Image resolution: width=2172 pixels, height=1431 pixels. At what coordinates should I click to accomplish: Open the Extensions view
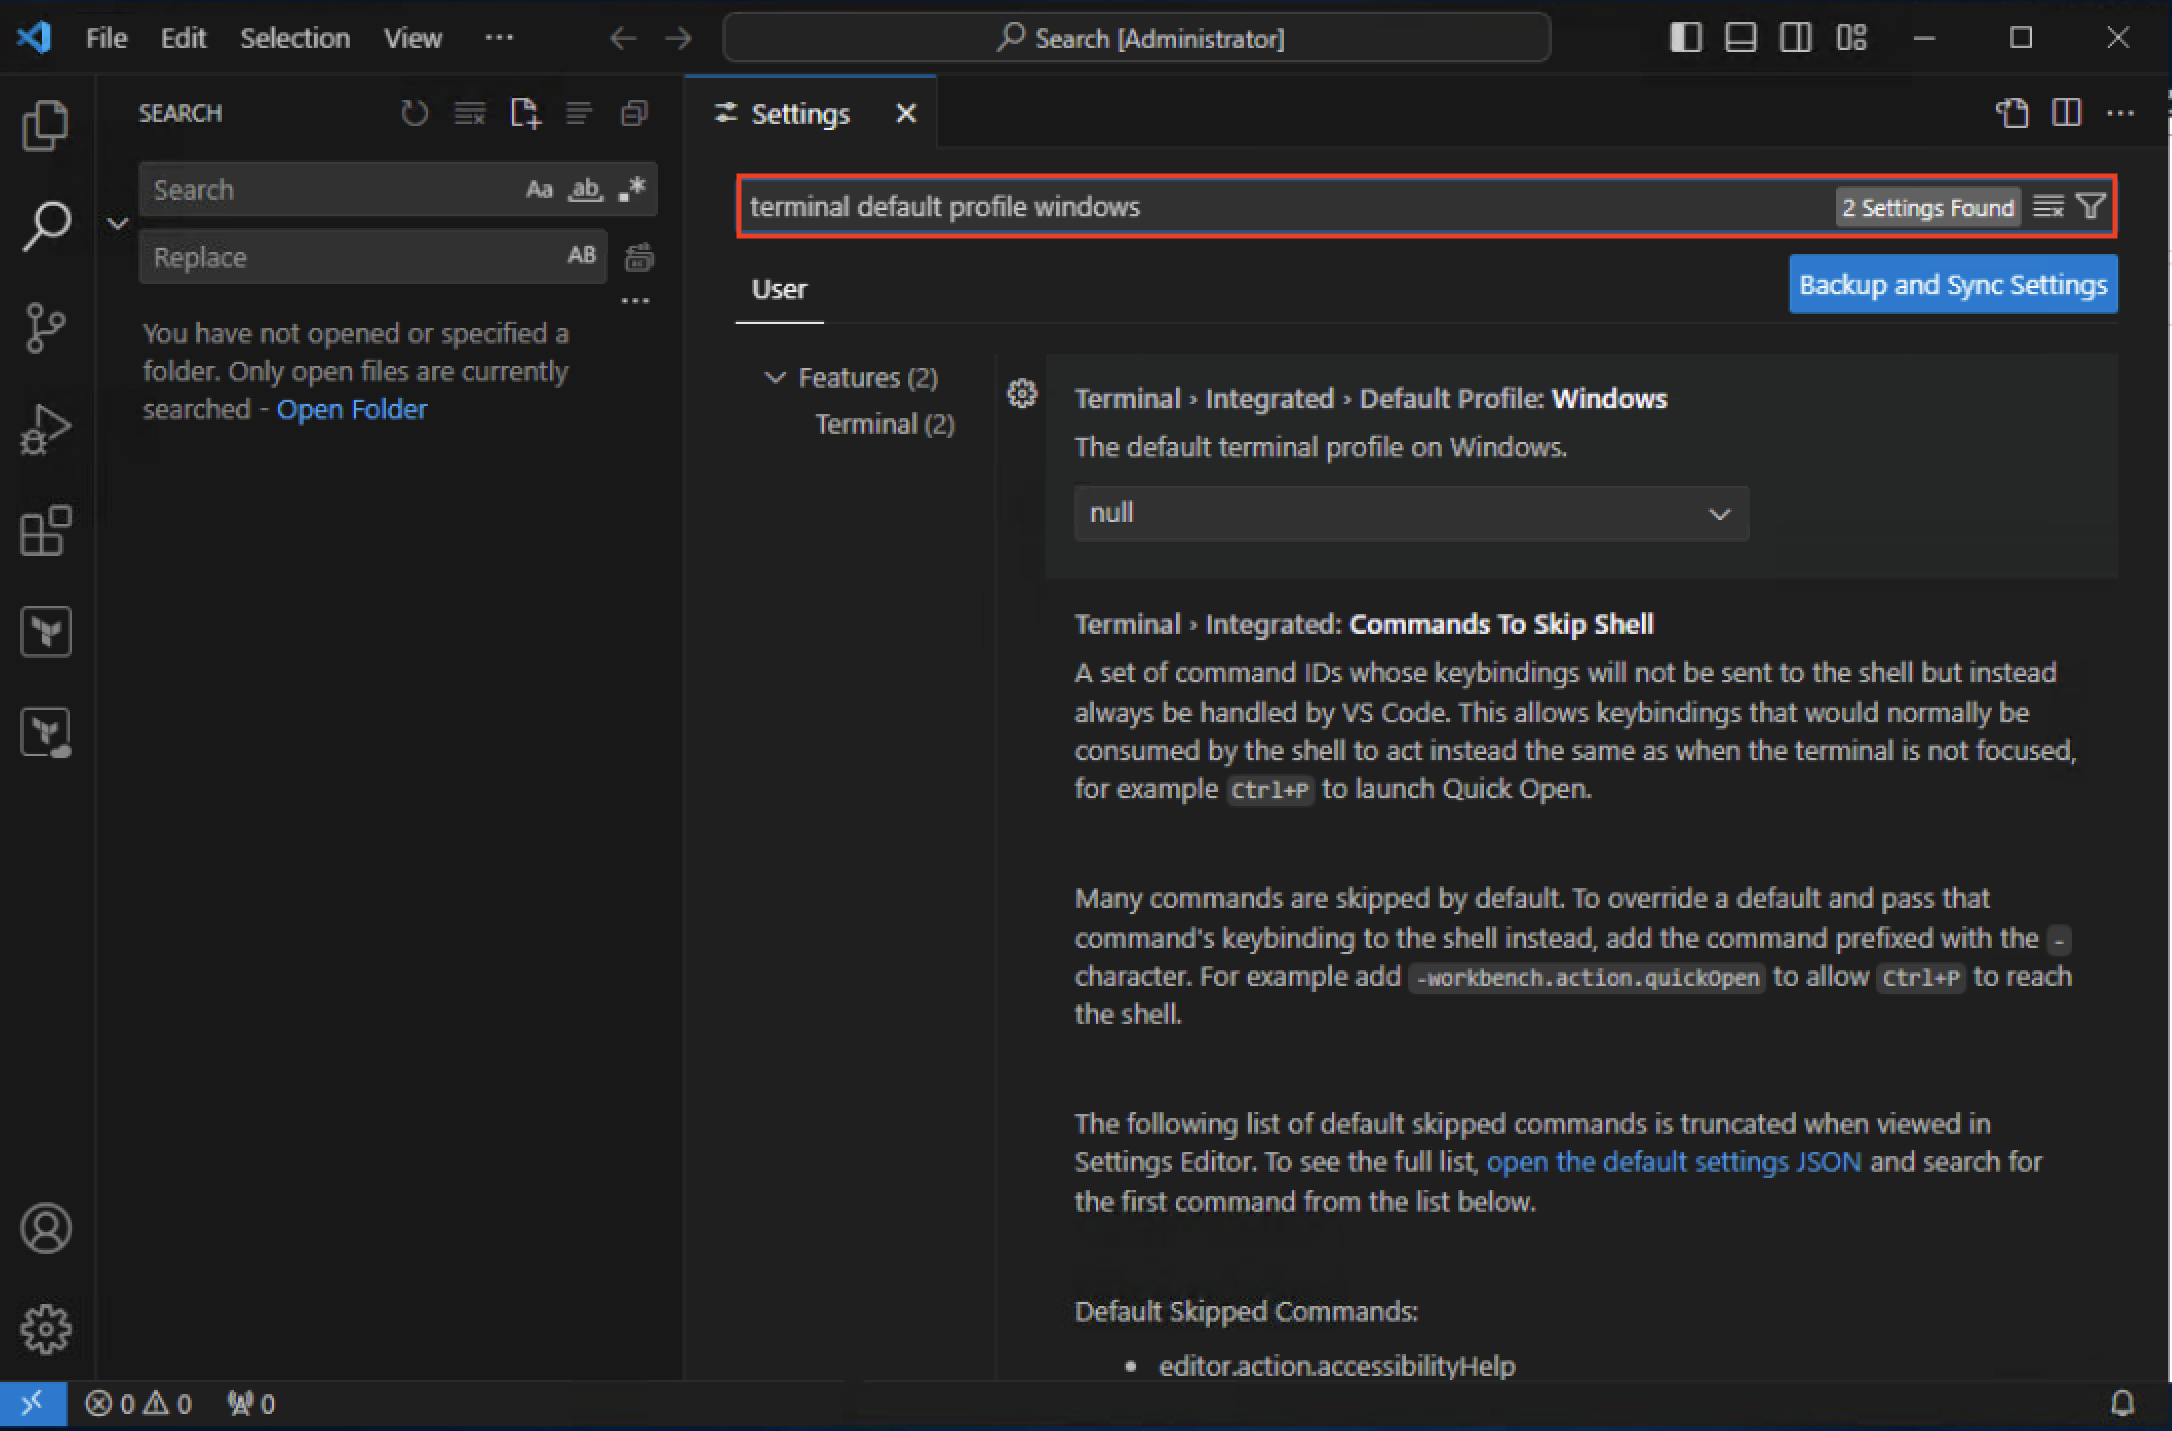(x=45, y=530)
